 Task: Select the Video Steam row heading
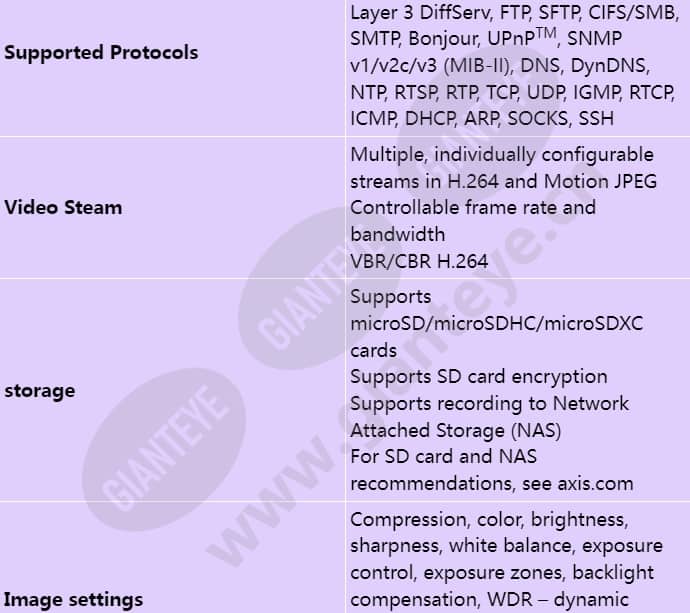[63, 208]
